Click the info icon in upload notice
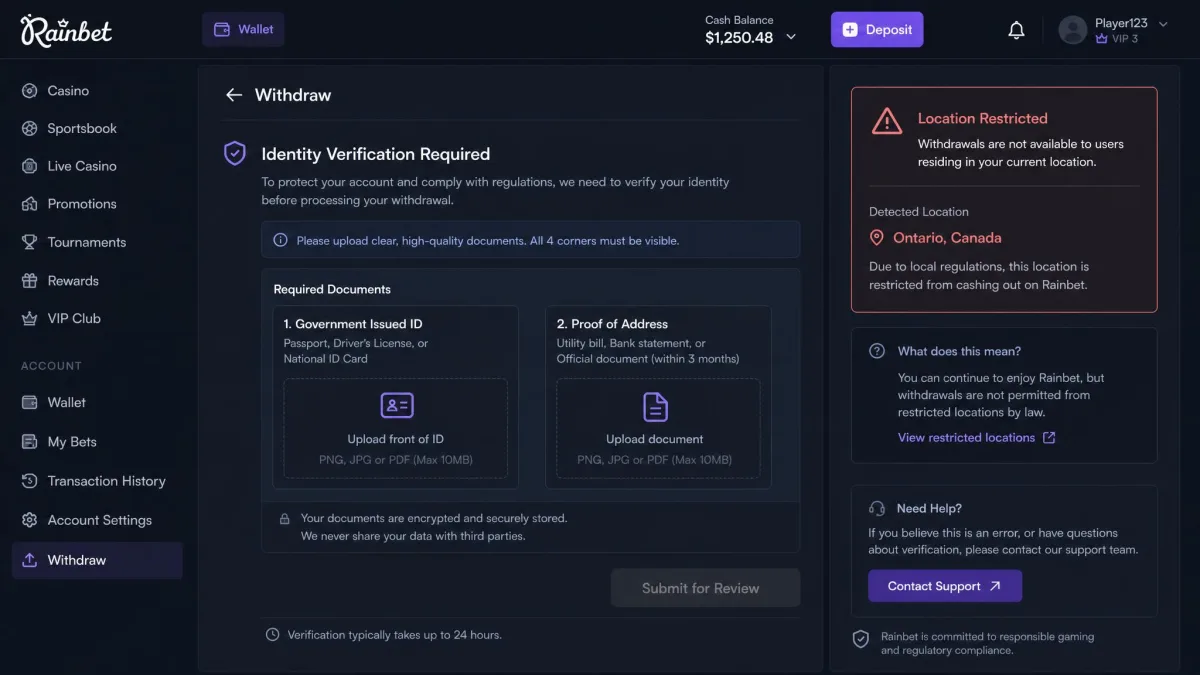1200x675 pixels. click(280, 240)
